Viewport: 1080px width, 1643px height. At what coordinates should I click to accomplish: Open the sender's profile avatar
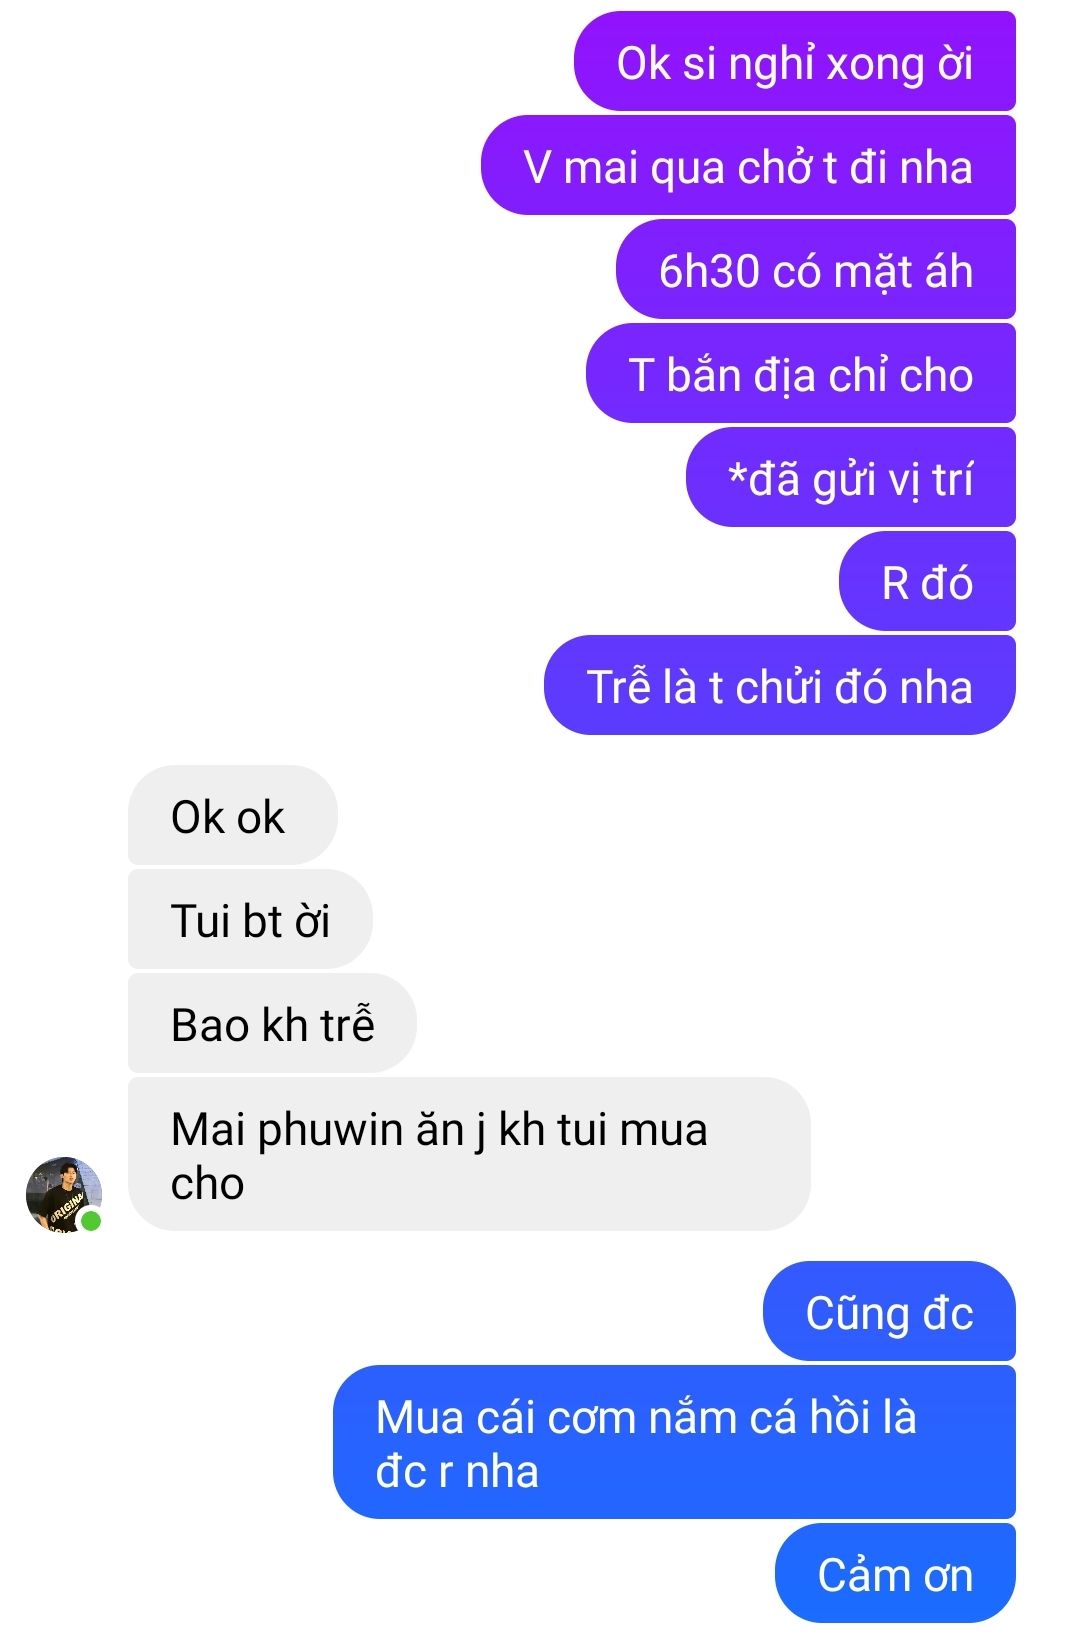pos(64,1194)
